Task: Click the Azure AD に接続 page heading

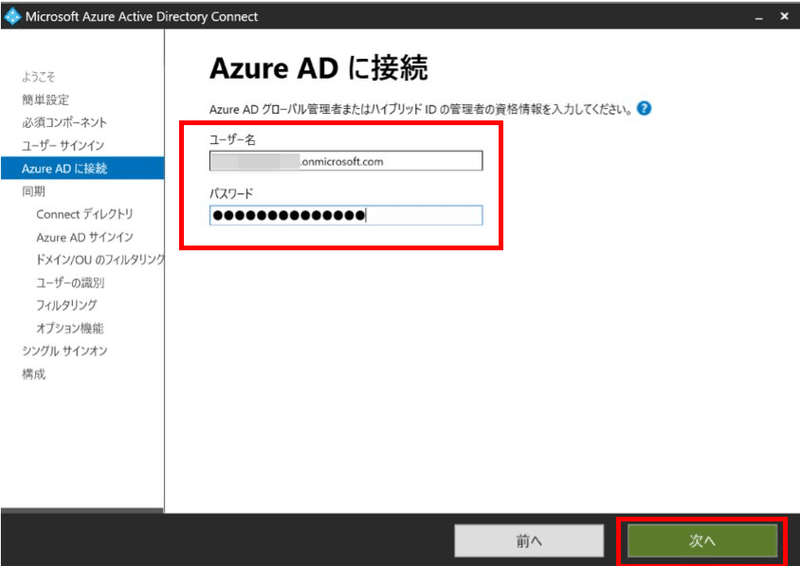Action: [x=318, y=68]
